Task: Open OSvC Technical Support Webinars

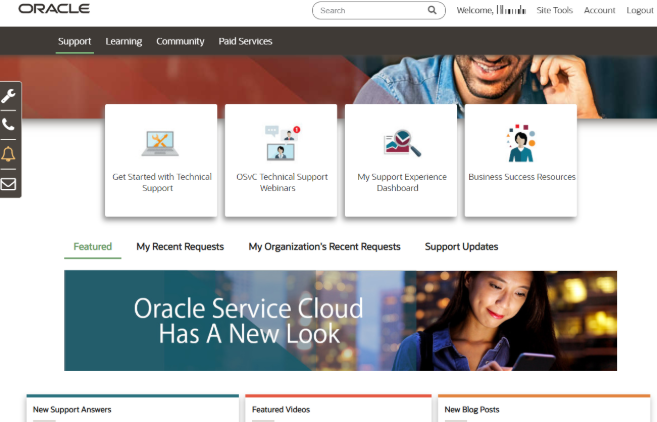Action: [281, 160]
